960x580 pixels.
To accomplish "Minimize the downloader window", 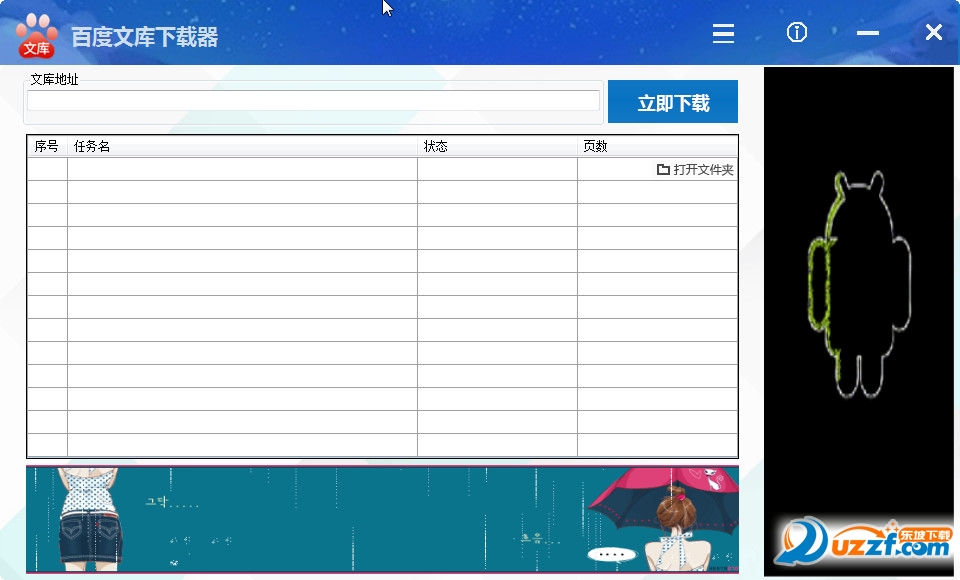I will 868,32.
